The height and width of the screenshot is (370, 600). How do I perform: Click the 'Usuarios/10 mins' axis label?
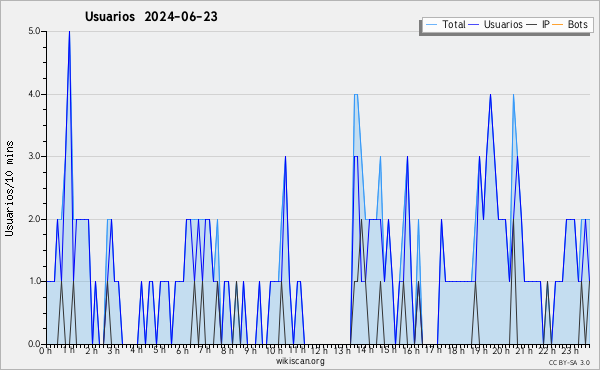[x=9, y=188]
